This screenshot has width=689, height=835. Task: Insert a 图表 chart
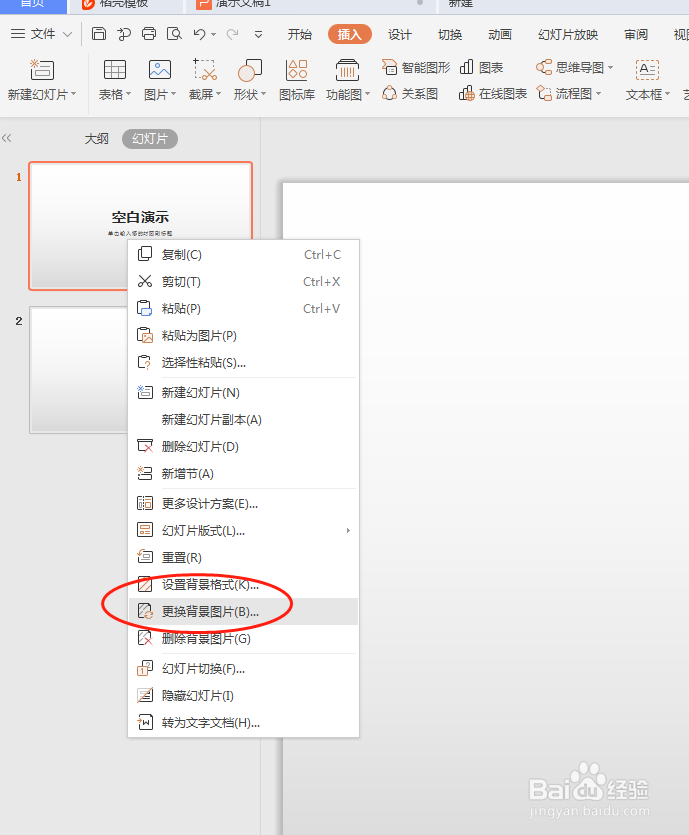tap(481, 68)
